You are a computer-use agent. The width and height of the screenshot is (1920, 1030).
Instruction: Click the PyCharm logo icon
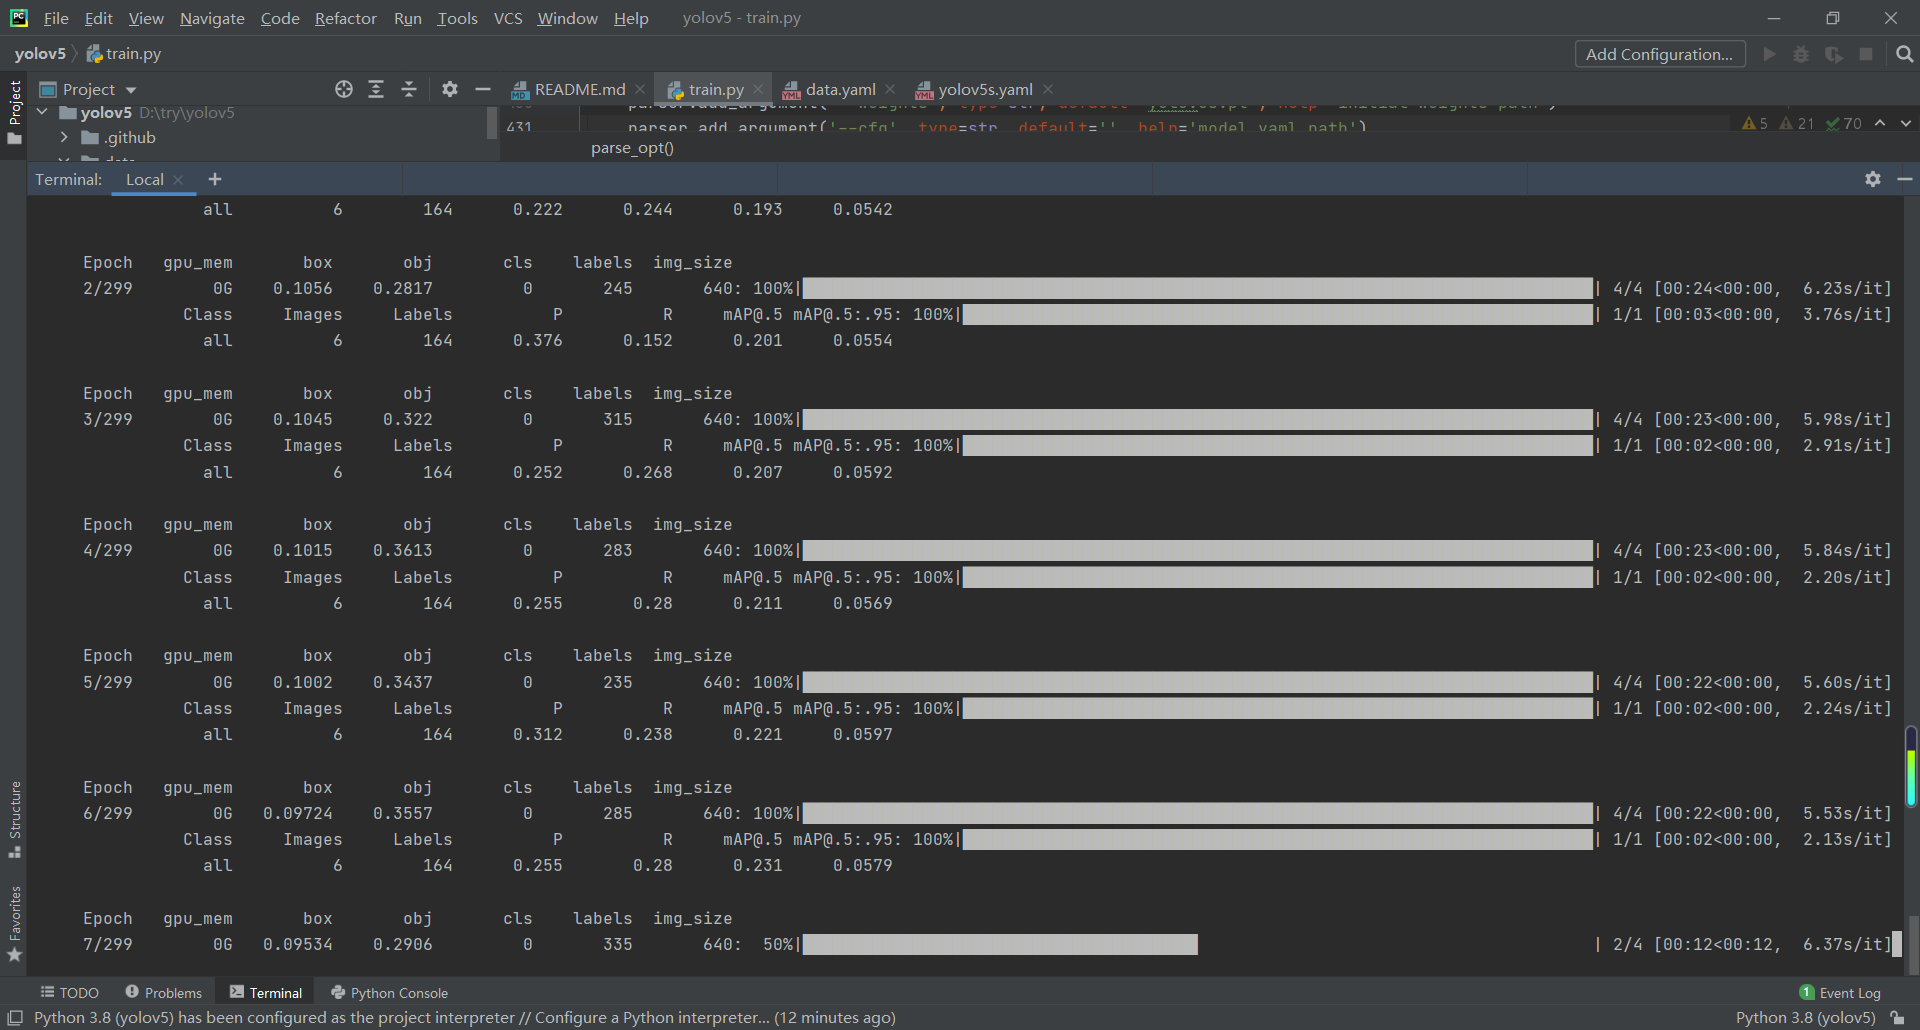pyautogui.click(x=19, y=18)
